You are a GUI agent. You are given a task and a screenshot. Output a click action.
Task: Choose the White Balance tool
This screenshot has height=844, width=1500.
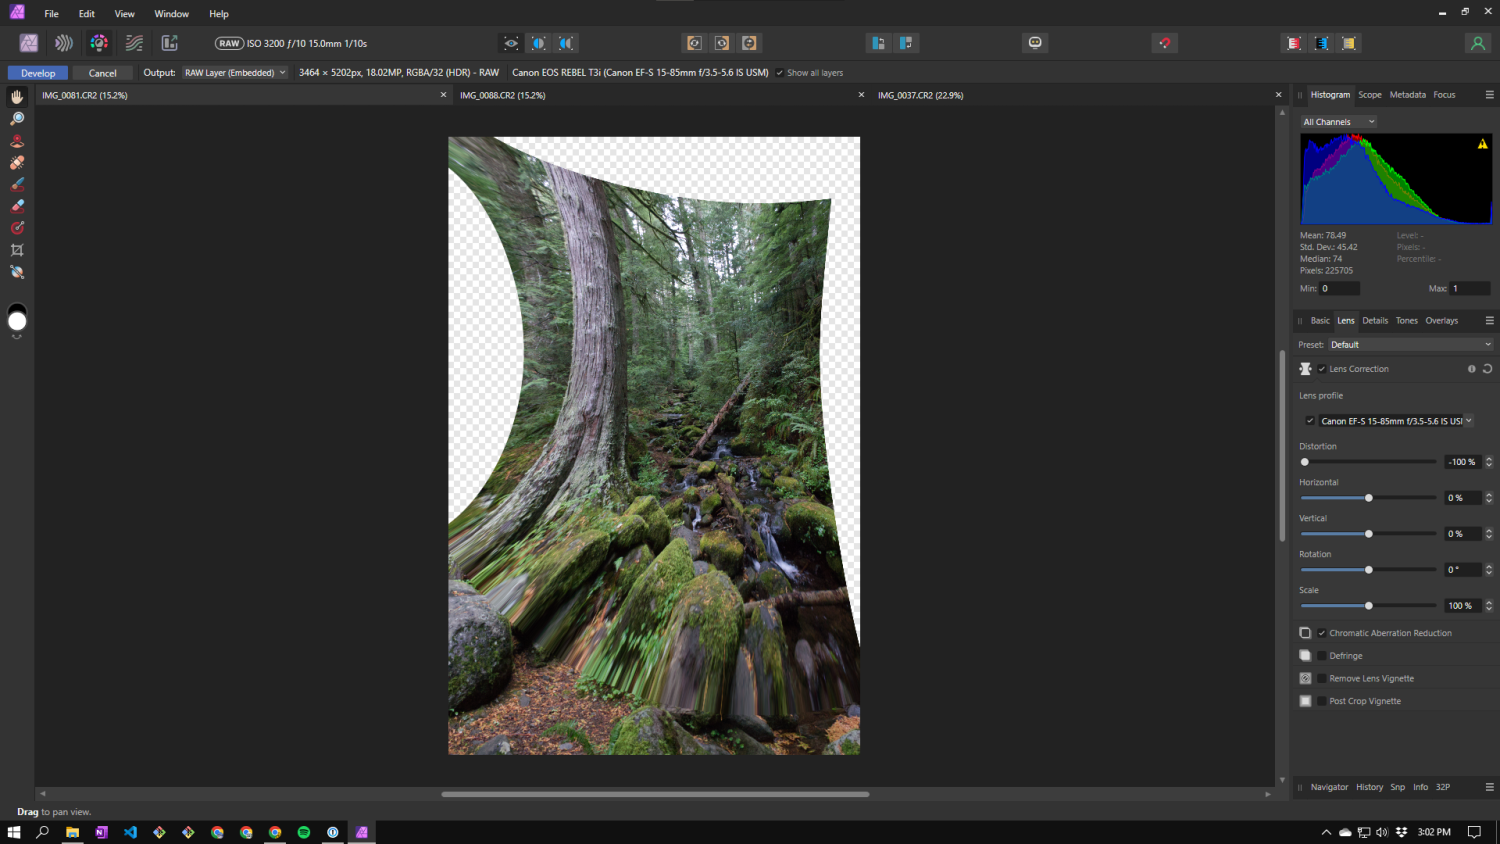[17, 272]
